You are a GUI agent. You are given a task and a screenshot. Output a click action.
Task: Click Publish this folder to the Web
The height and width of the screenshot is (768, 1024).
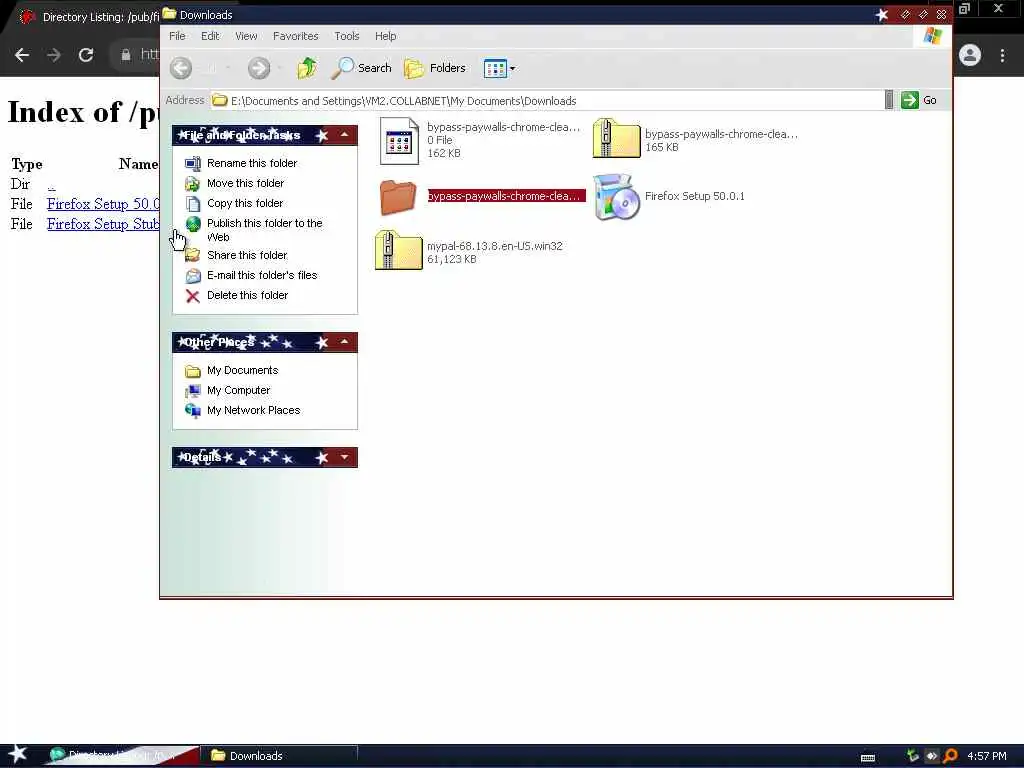[264, 230]
